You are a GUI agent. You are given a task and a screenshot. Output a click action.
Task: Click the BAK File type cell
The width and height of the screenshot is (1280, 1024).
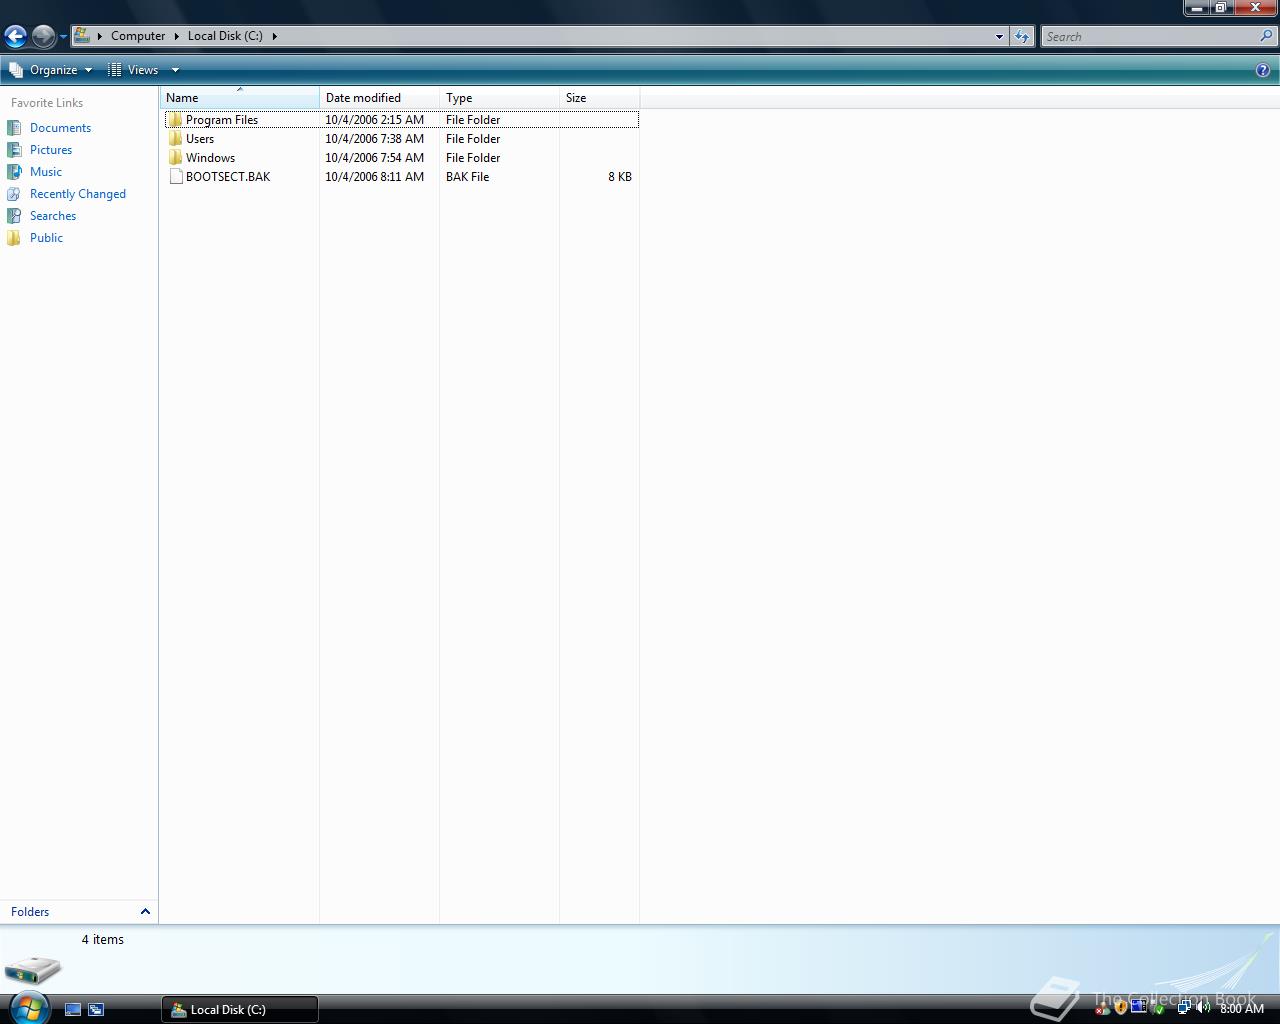tap(467, 177)
